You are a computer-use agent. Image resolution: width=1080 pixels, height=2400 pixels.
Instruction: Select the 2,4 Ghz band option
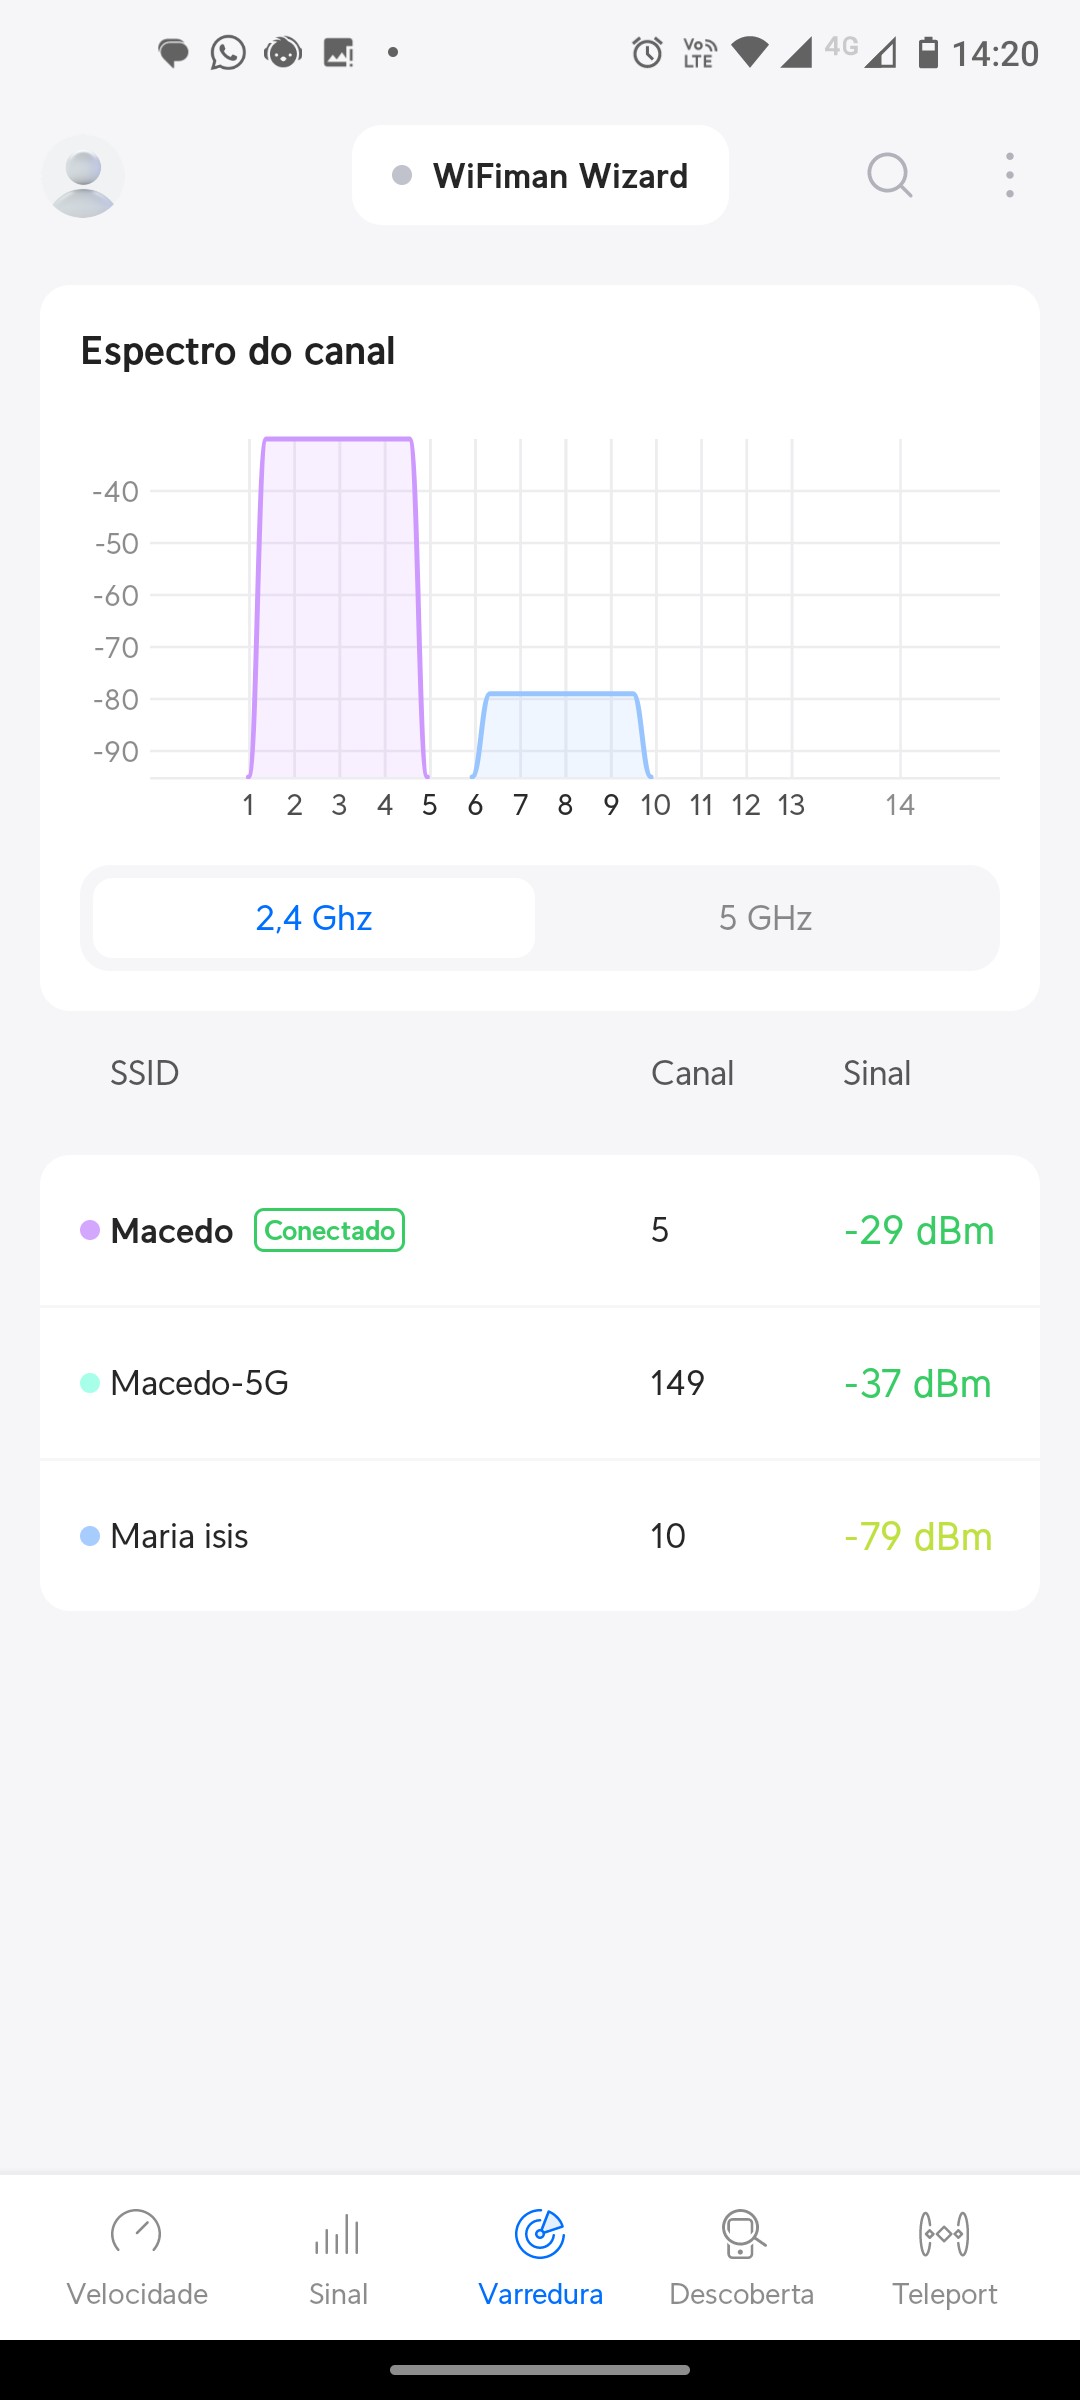pyautogui.click(x=314, y=918)
